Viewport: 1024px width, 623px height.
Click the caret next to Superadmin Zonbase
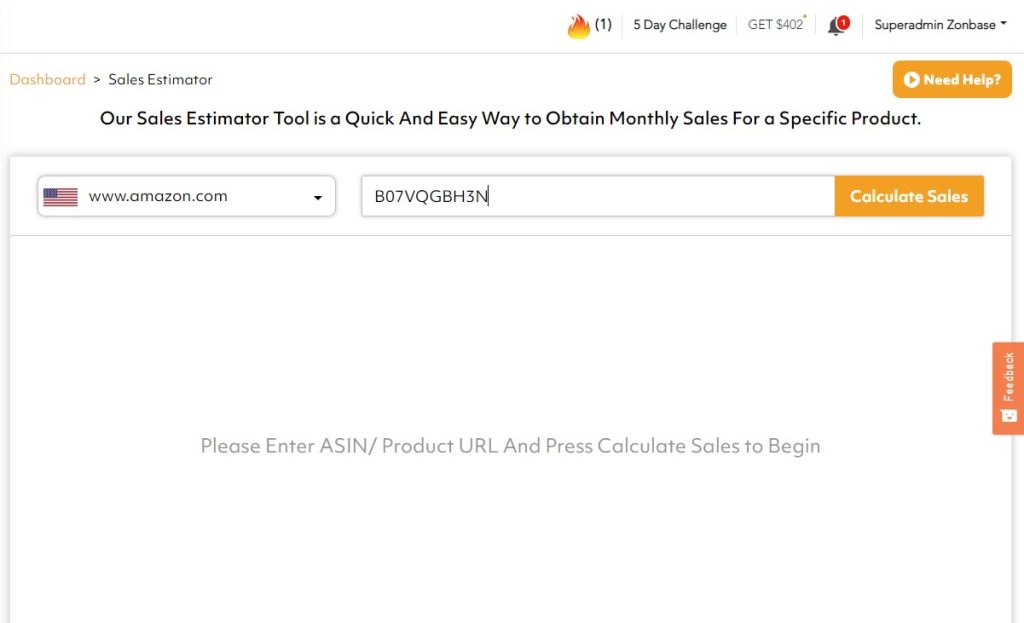1003,25
